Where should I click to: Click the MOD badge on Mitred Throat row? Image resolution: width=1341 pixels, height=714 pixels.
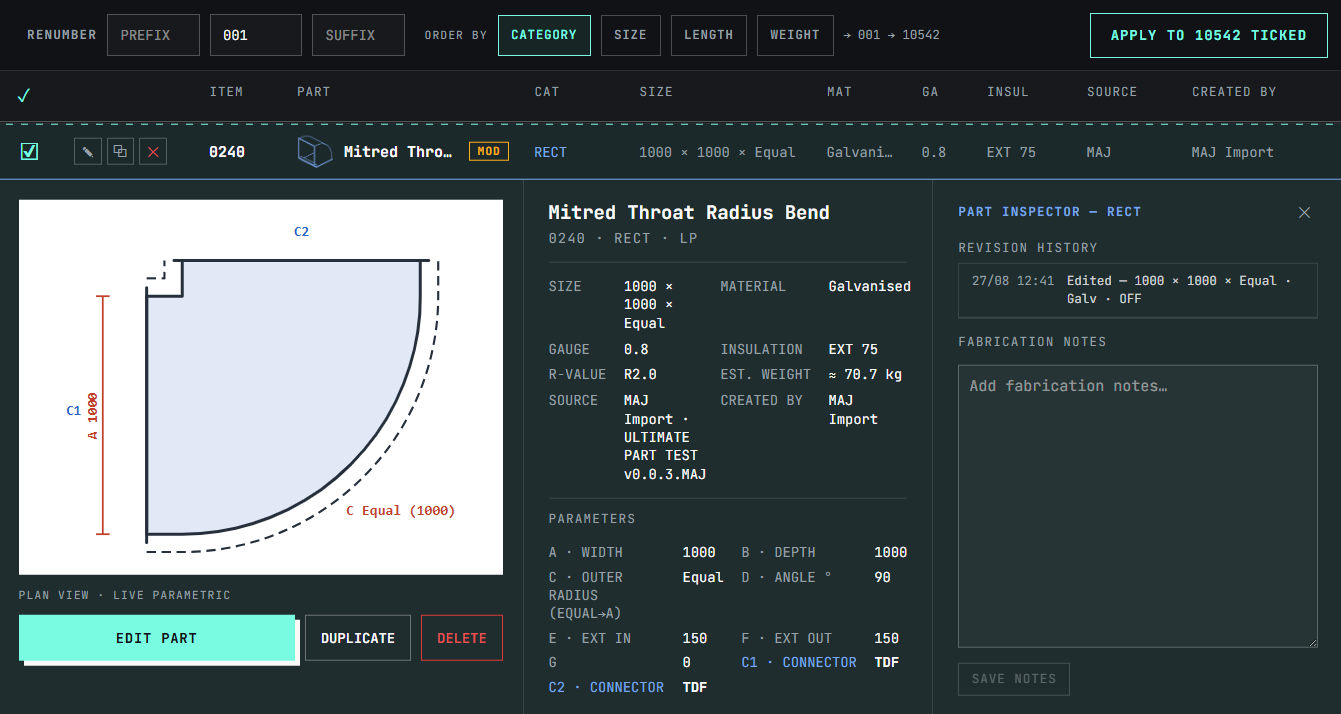click(489, 152)
